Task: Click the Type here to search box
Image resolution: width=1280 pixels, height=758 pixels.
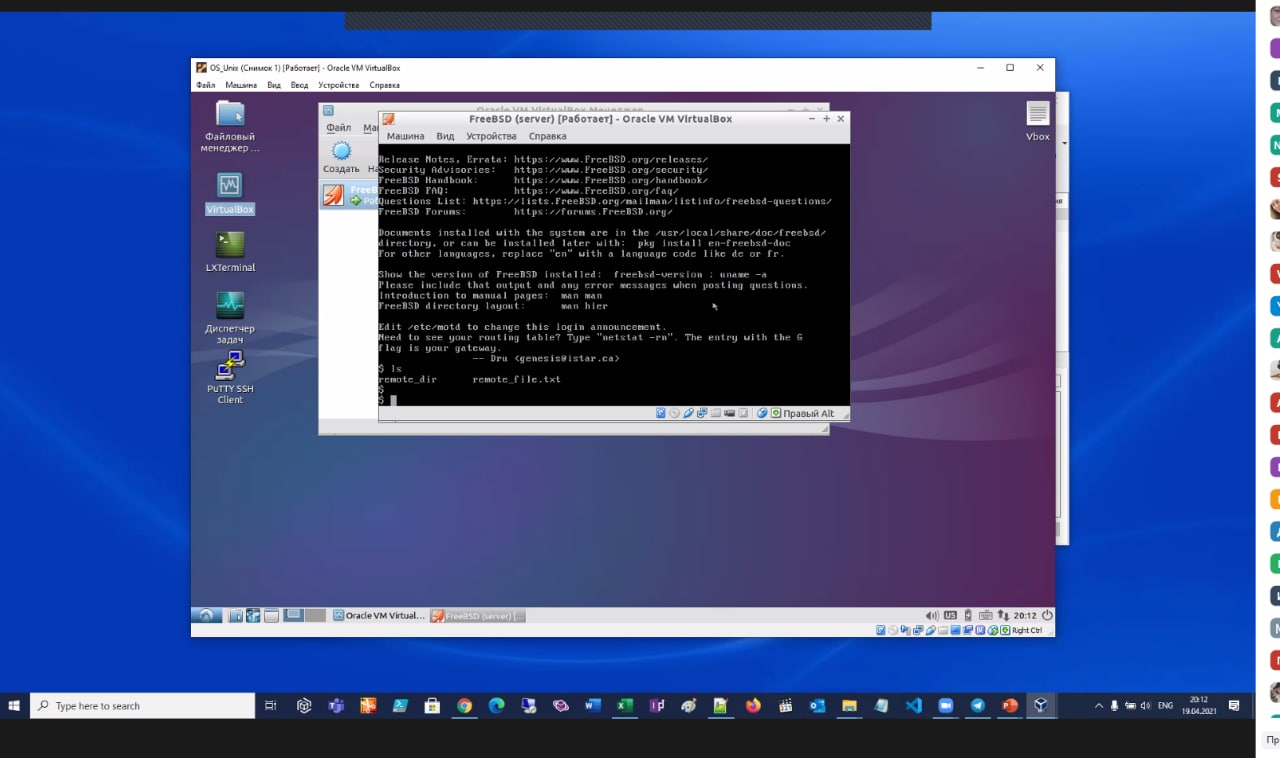Action: coord(142,705)
